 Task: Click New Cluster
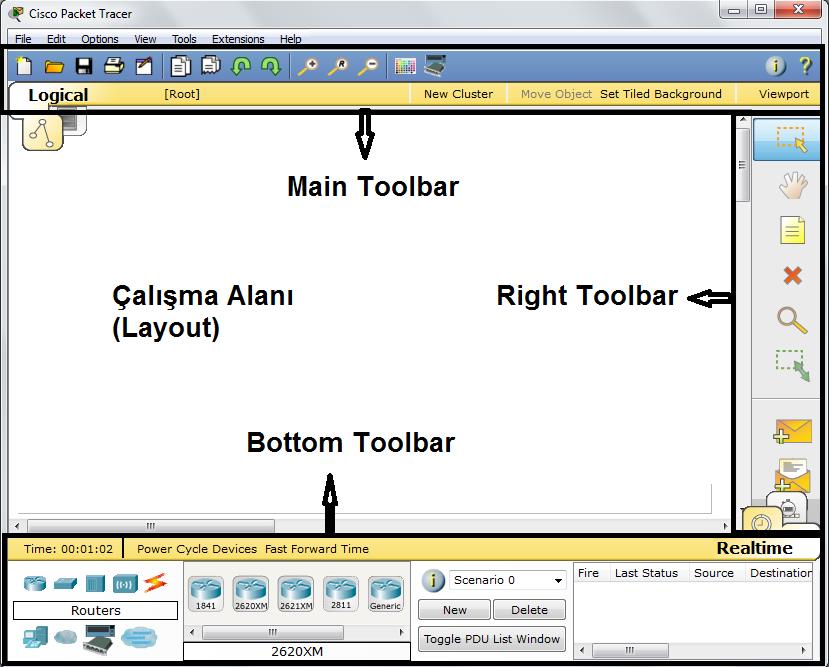click(458, 94)
